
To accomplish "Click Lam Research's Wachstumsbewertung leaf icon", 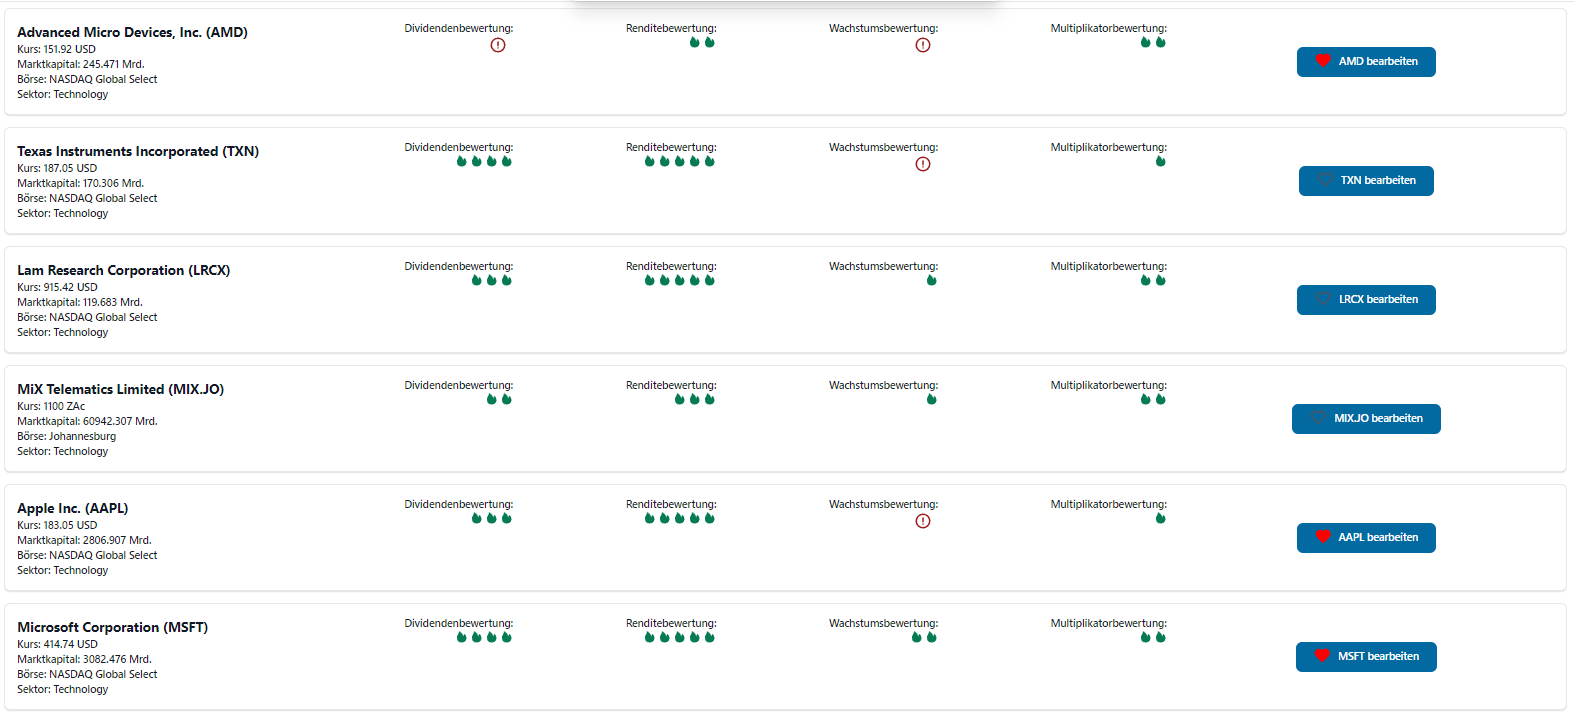I will [931, 280].
